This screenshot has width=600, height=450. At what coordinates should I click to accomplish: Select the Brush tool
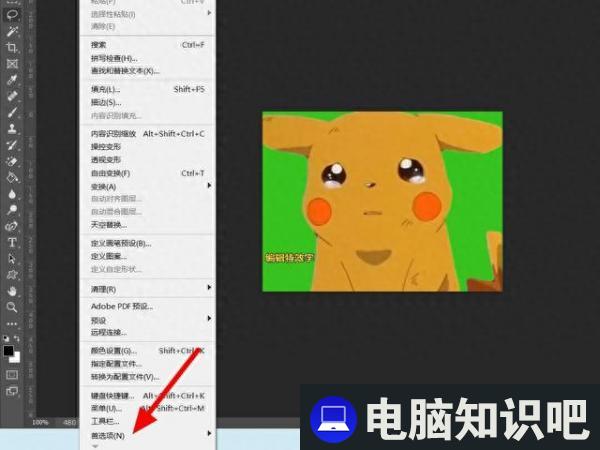(x=12, y=112)
